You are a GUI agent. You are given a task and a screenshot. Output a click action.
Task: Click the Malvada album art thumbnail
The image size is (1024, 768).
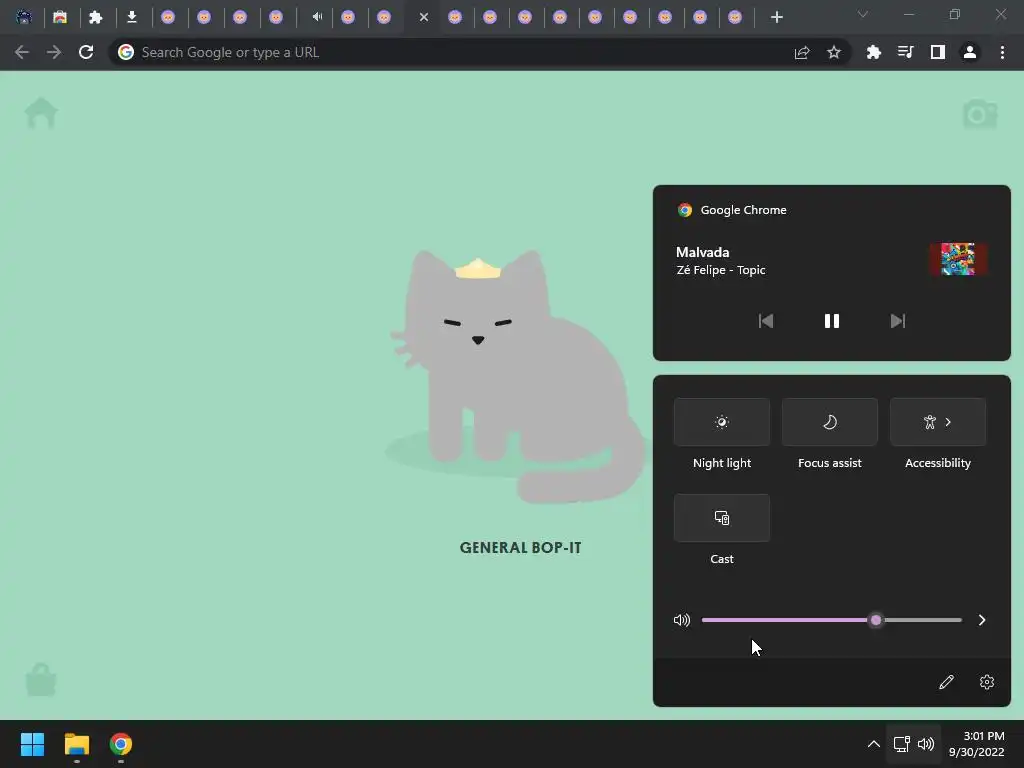point(957,259)
